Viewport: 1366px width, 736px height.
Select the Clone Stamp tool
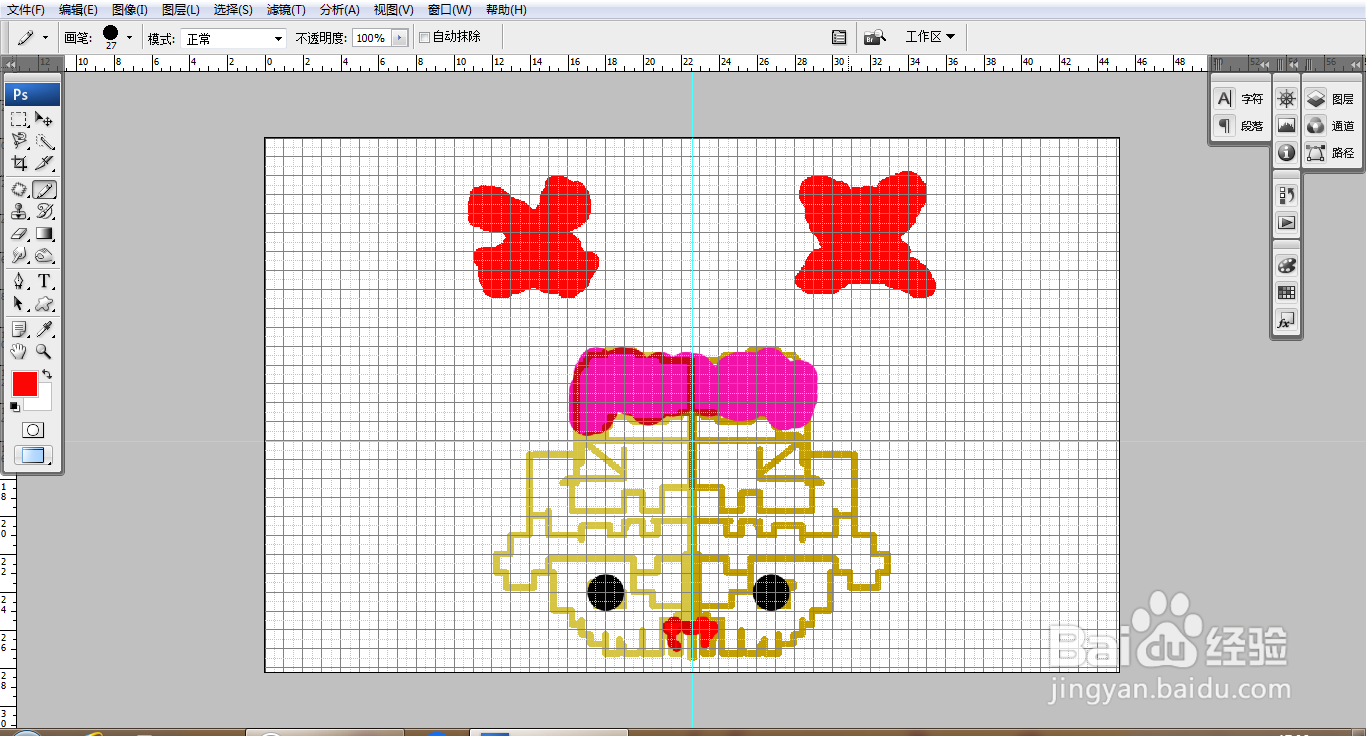(x=19, y=211)
